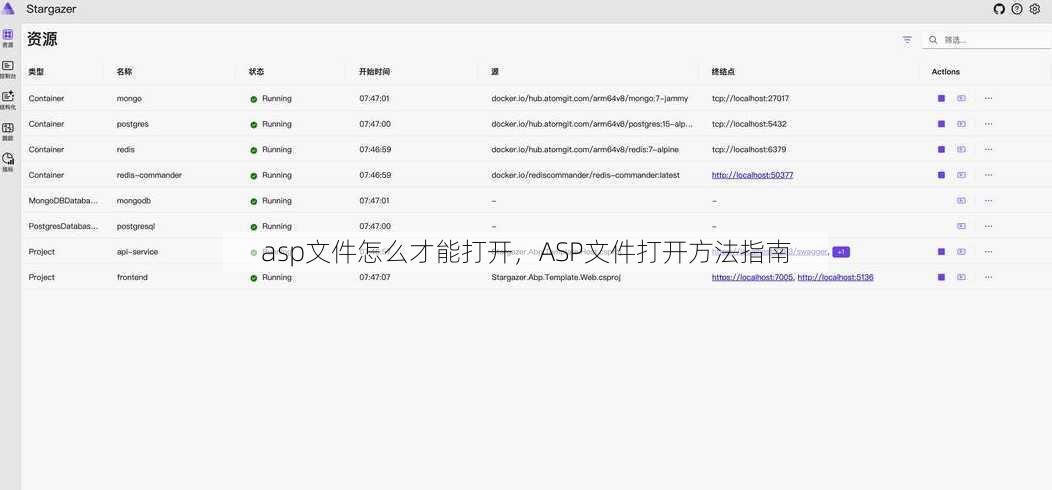This screenshot has width=1052, height=490.
Task: Select the redis-commander name cell
Action: pyautogui.click(x=149, y=175)
